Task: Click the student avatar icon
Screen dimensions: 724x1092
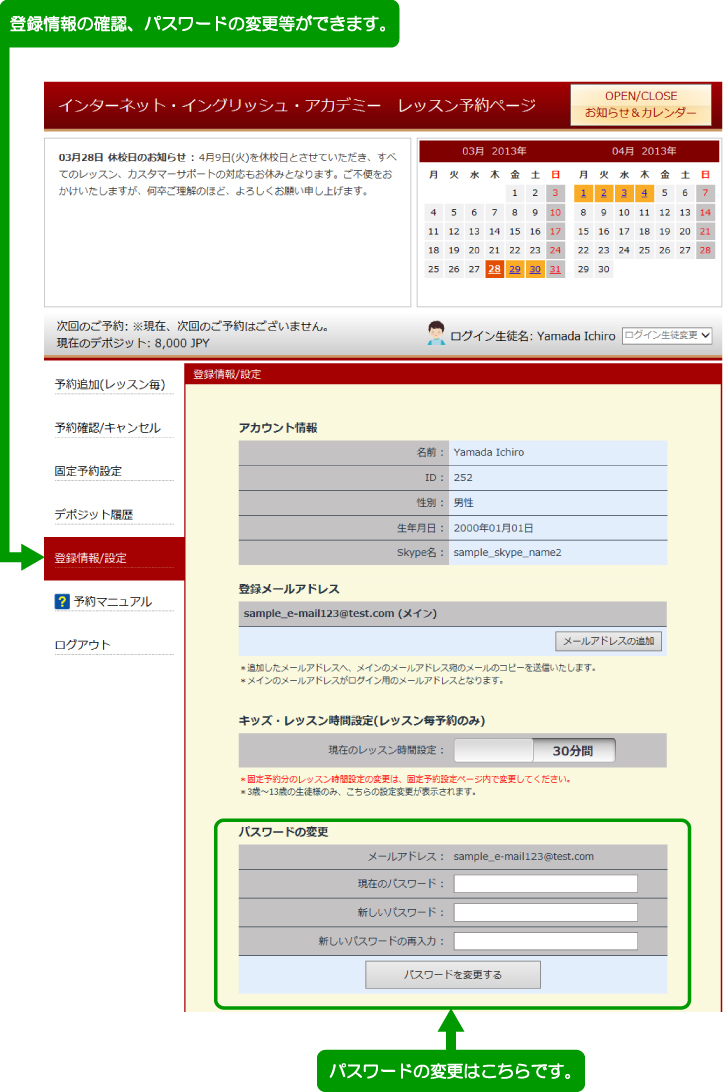Action: (x=436, y=333)
